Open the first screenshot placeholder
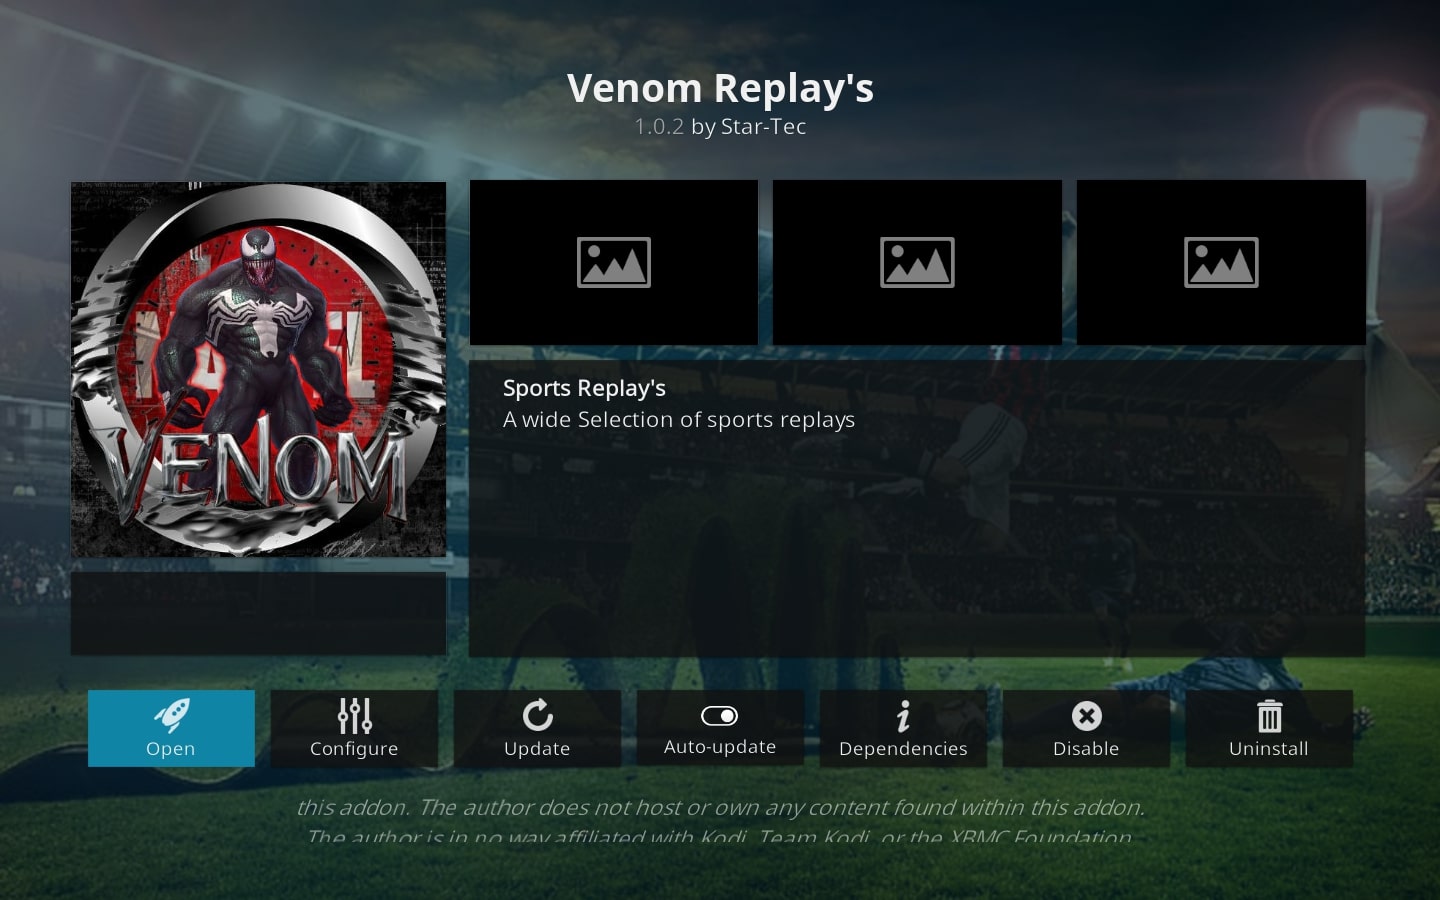This screenshot has height=900, width=1440. pos(614,262)
